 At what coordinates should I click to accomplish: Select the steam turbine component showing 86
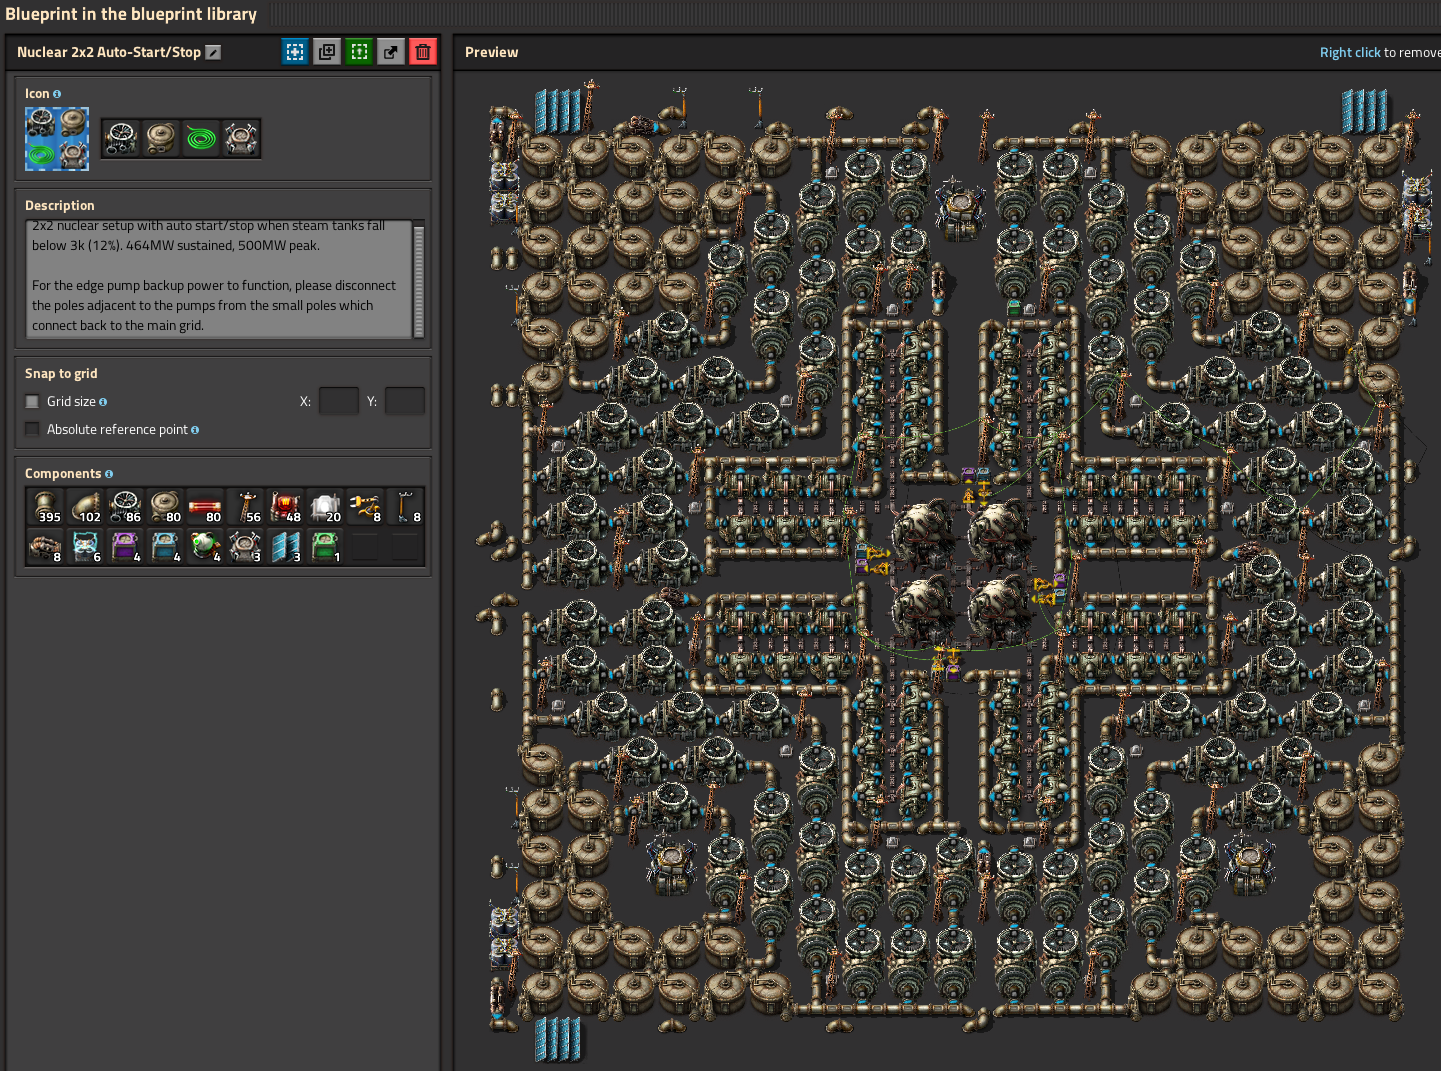pyautogui.click(x=125, y=507)
